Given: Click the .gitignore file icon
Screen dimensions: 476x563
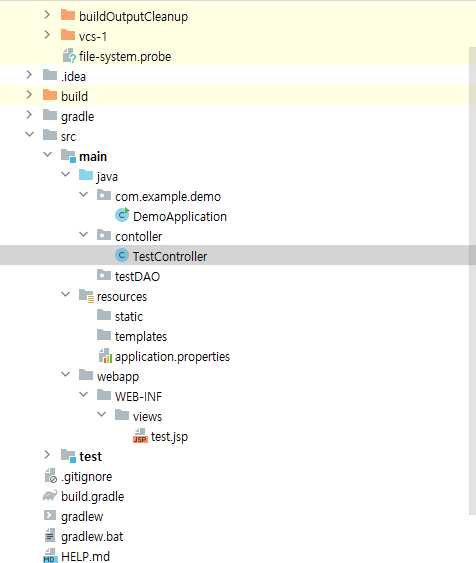Looking at the screenshot, I should pos(51,476).
